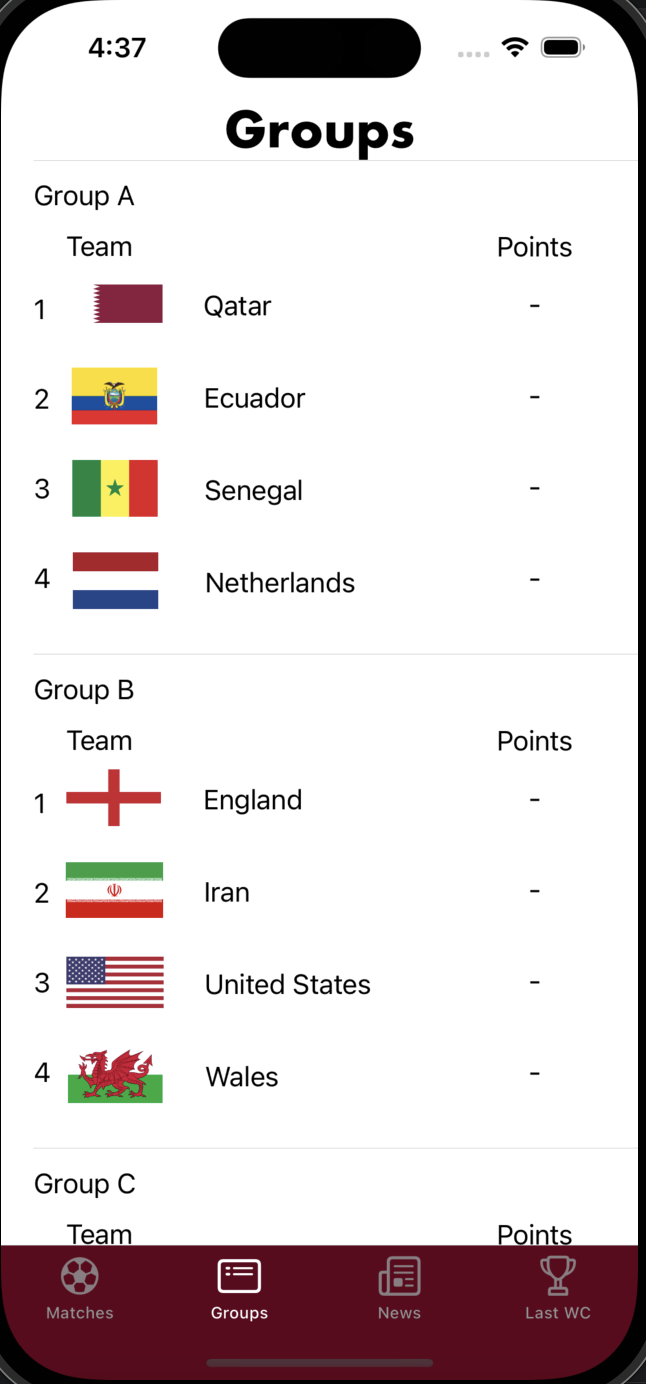Tap the Ecuador points dash placeholder
The image size is (646, 1384).
[x=534, y=396]
